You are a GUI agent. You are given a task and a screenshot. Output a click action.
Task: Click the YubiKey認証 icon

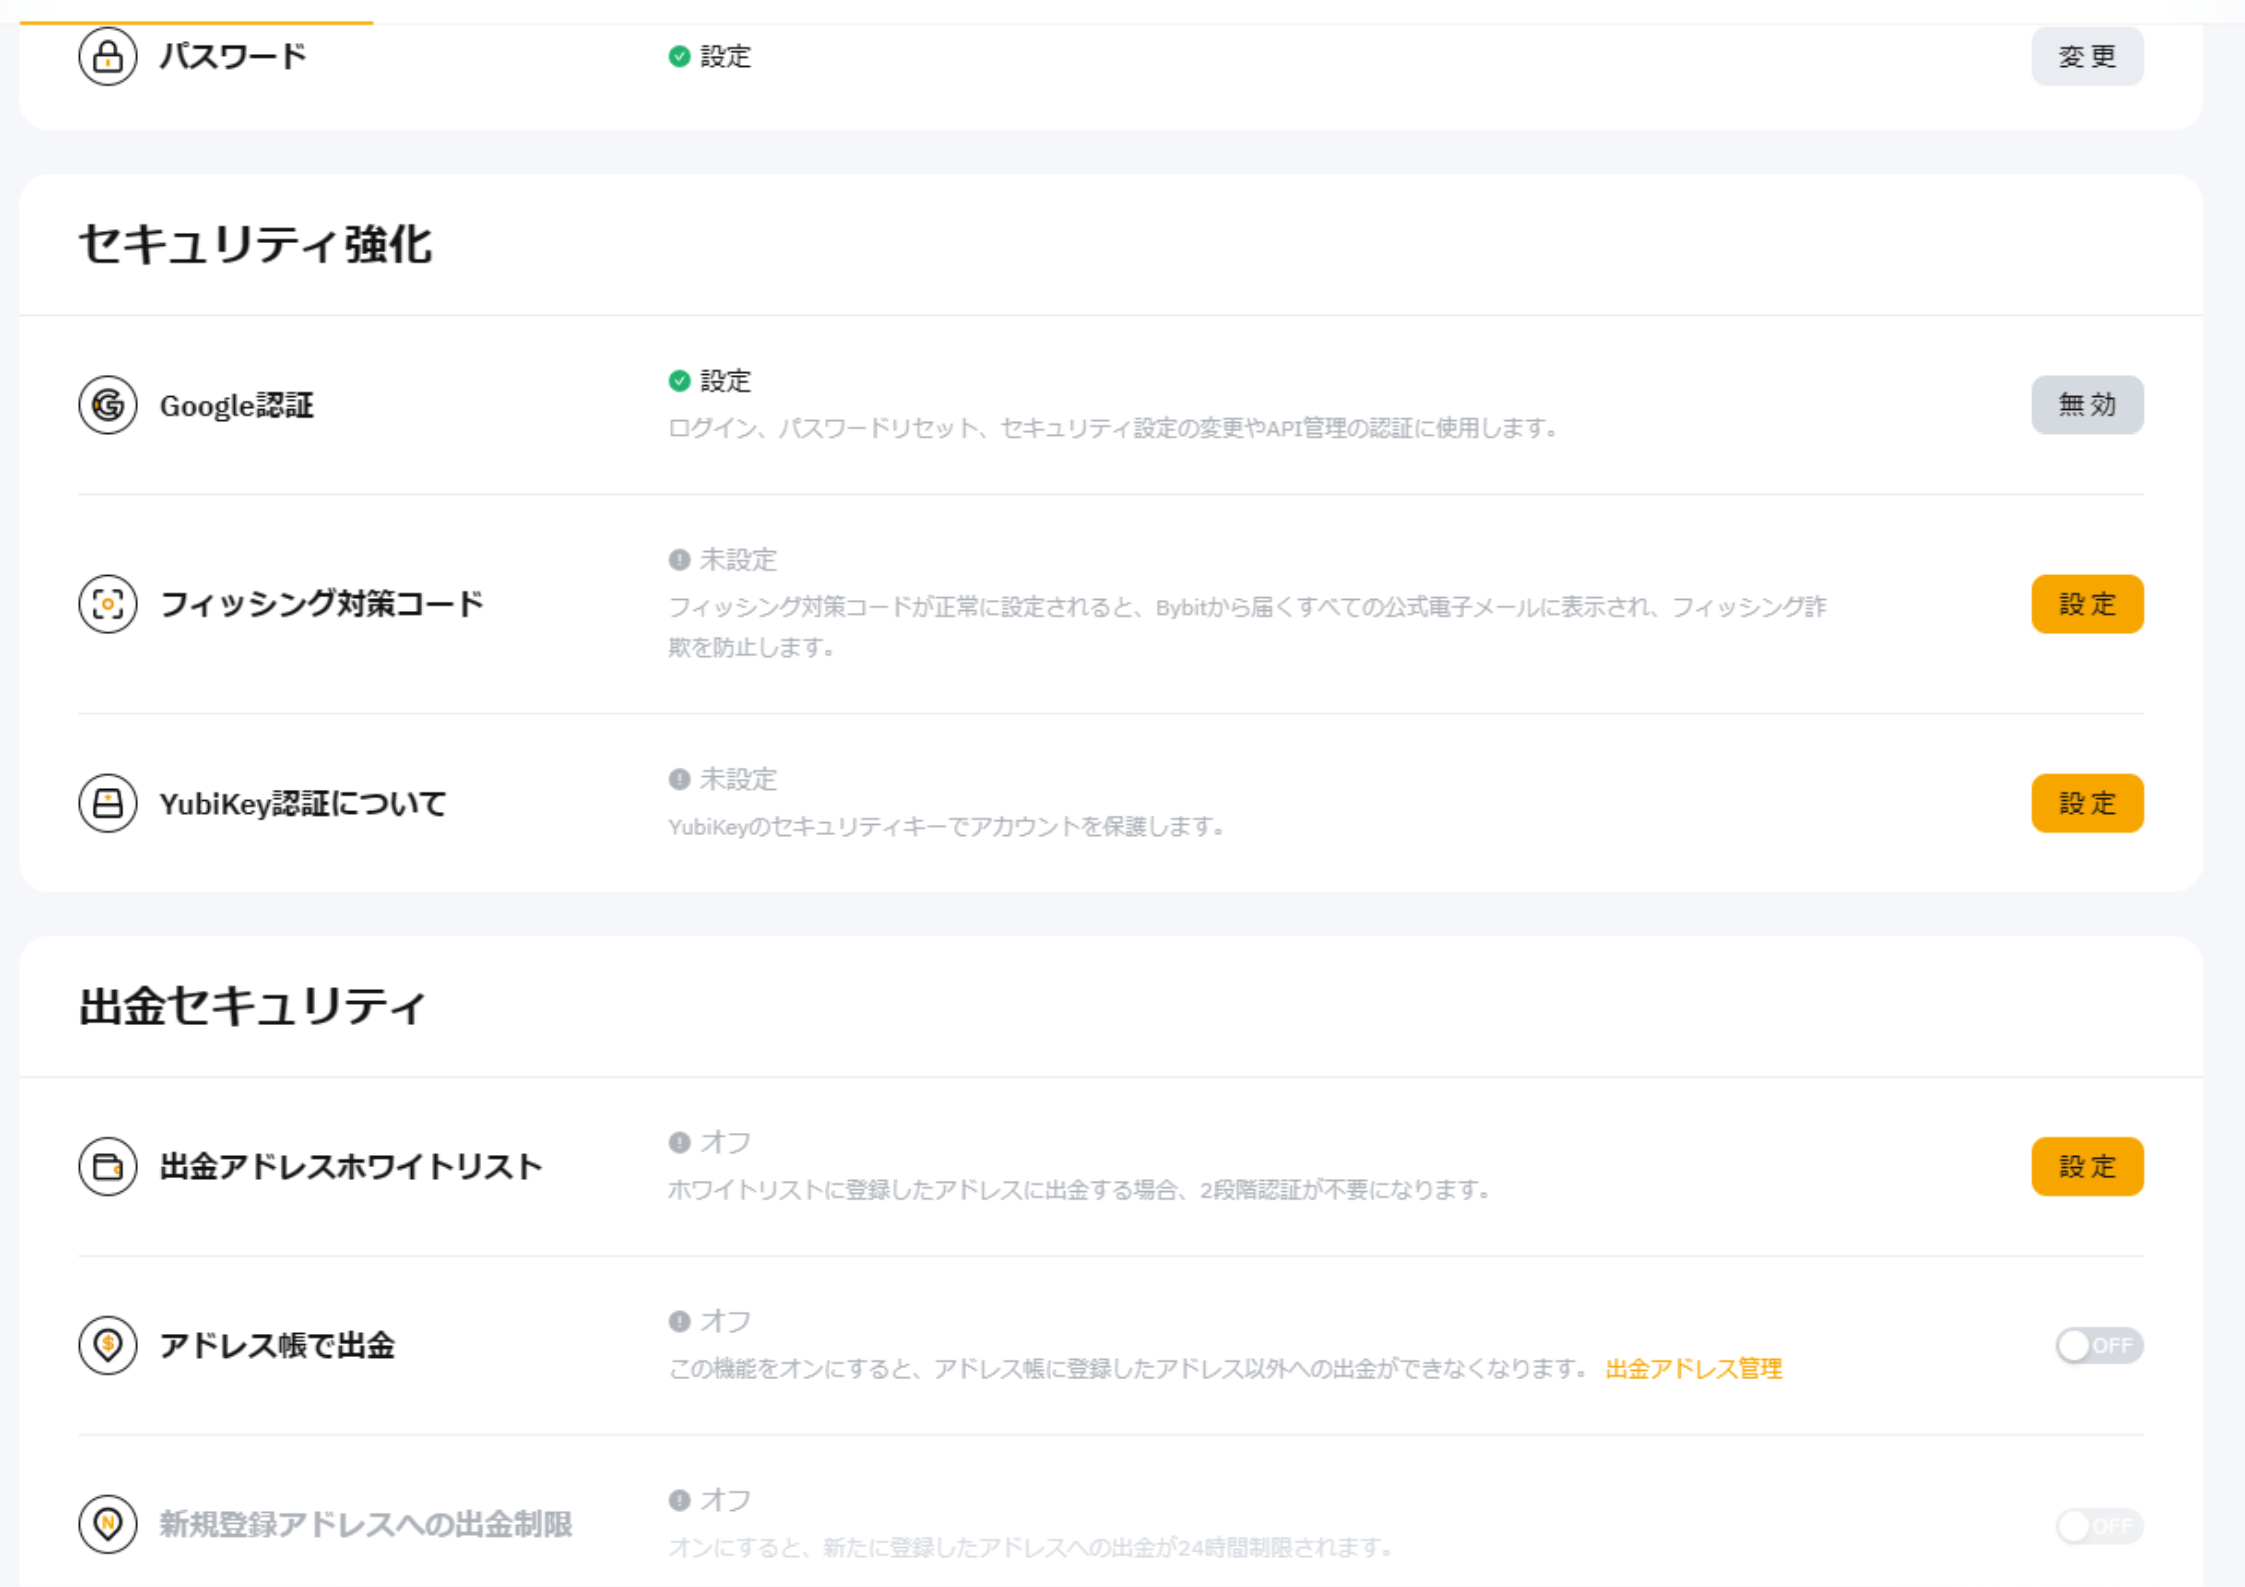point(107,803)
